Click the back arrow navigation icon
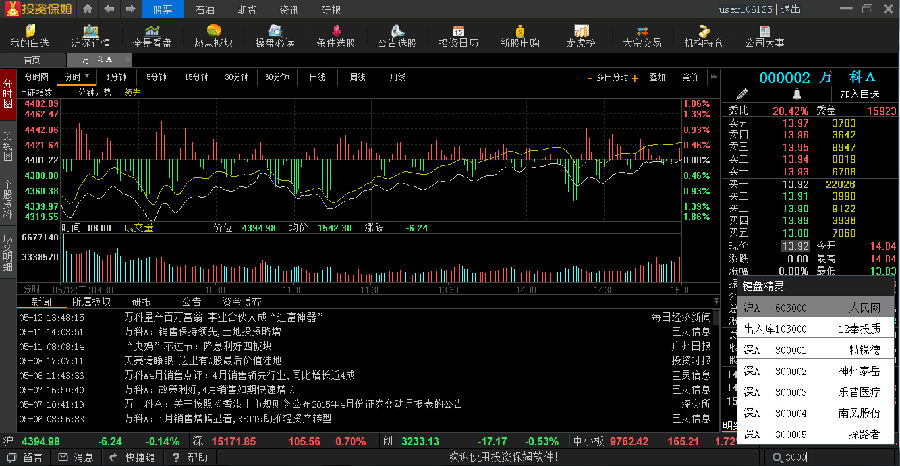Screen dimensions: 900x466 click(x=111, y=9)
